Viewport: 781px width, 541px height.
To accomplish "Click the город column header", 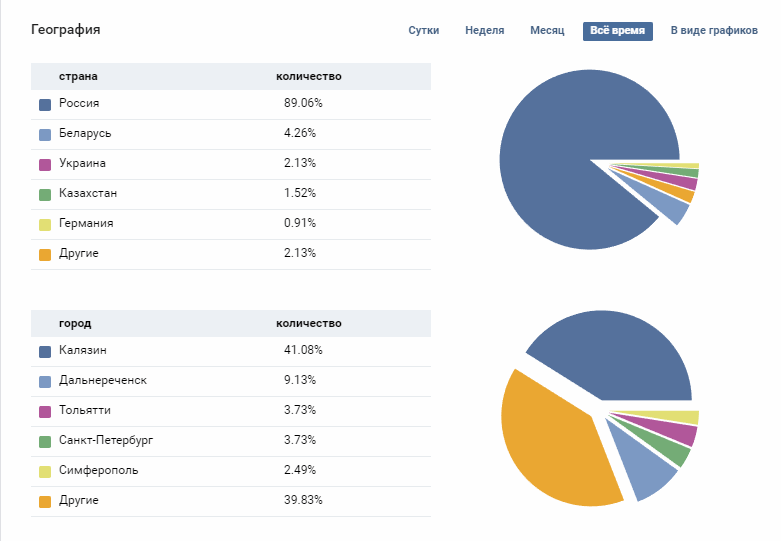I will pyautogui.click(x=75, y=324).
